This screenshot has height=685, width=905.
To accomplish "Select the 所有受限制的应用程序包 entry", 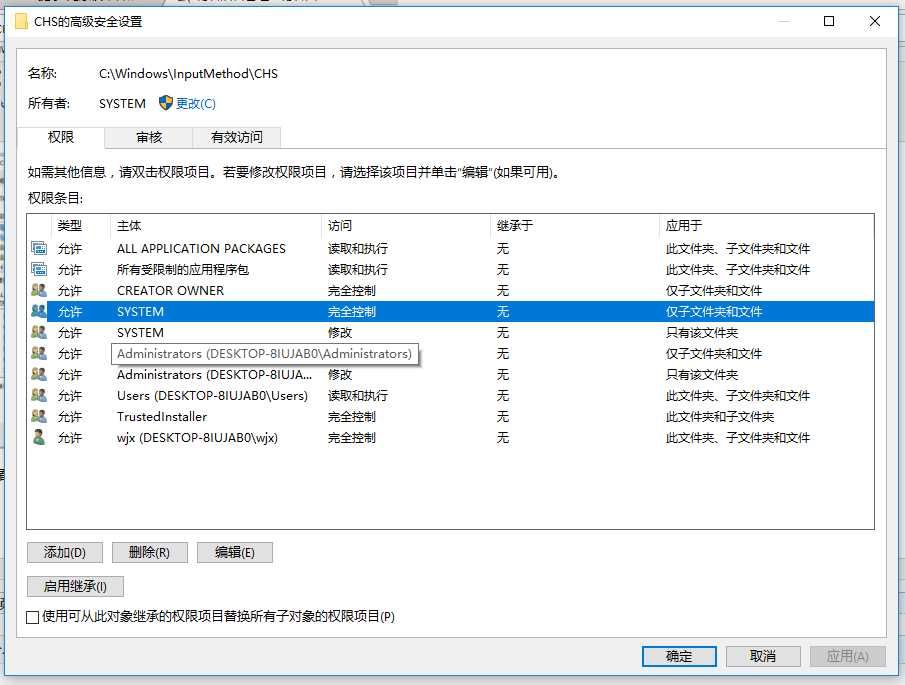I will click(450, 269).
